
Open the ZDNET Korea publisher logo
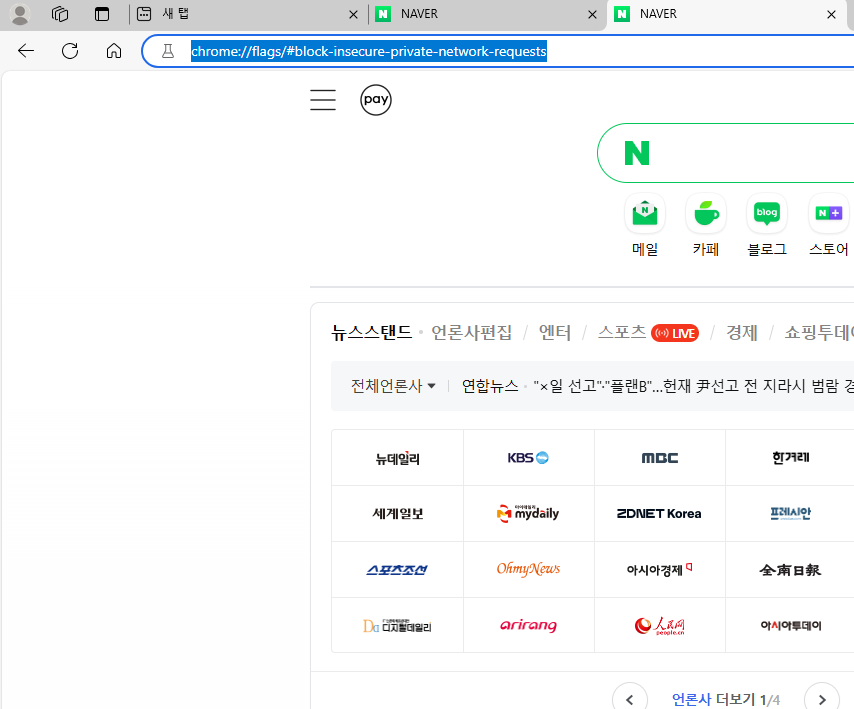tap(660, 514)
